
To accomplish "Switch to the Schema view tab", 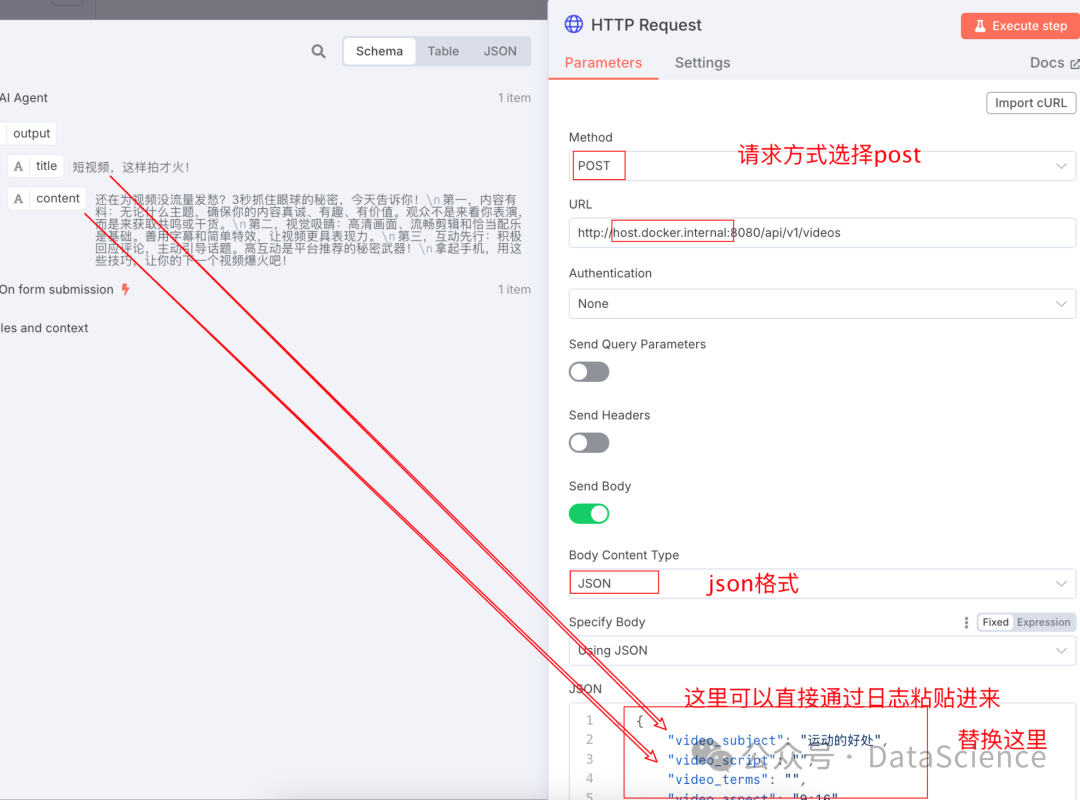I will (x=380, y=51).
